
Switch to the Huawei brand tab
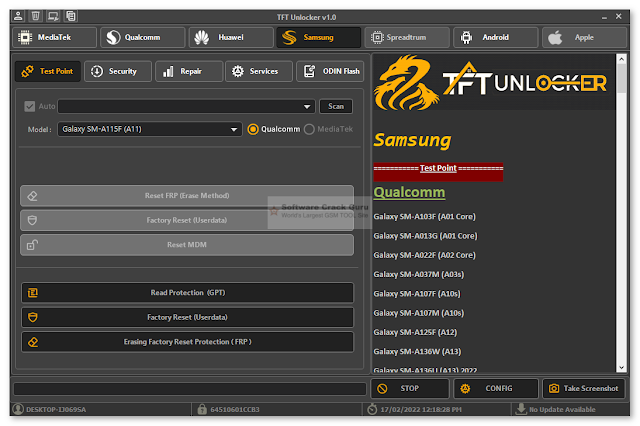point(231,38)
